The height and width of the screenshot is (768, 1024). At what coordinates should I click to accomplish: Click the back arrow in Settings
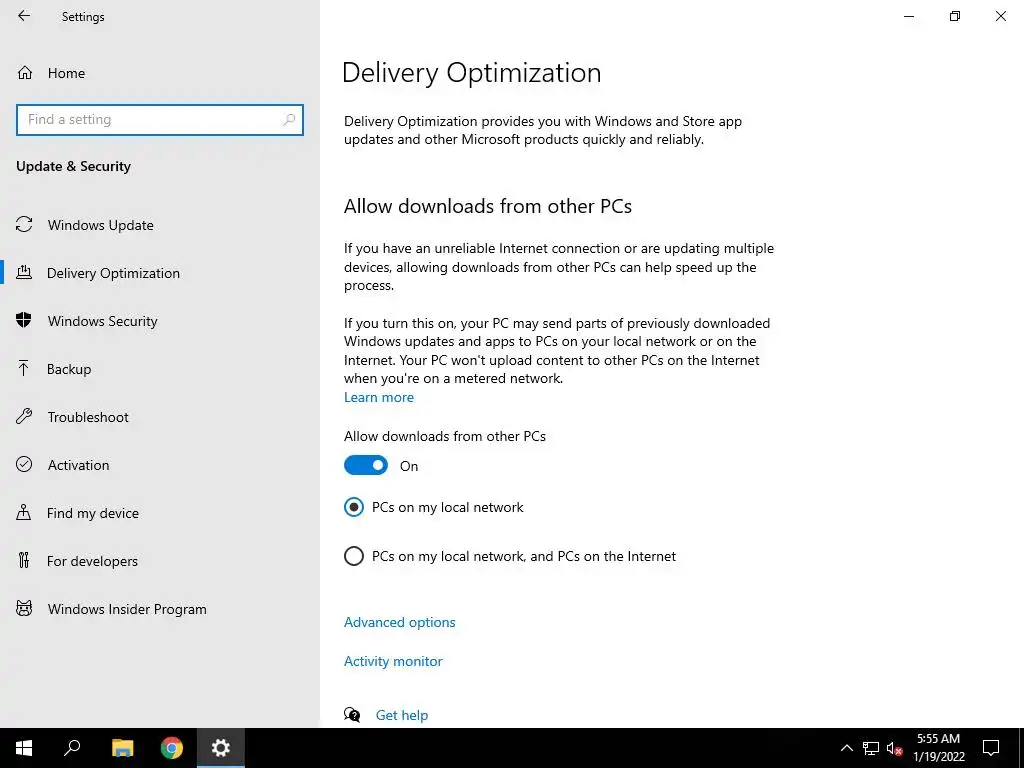[24, 16]
